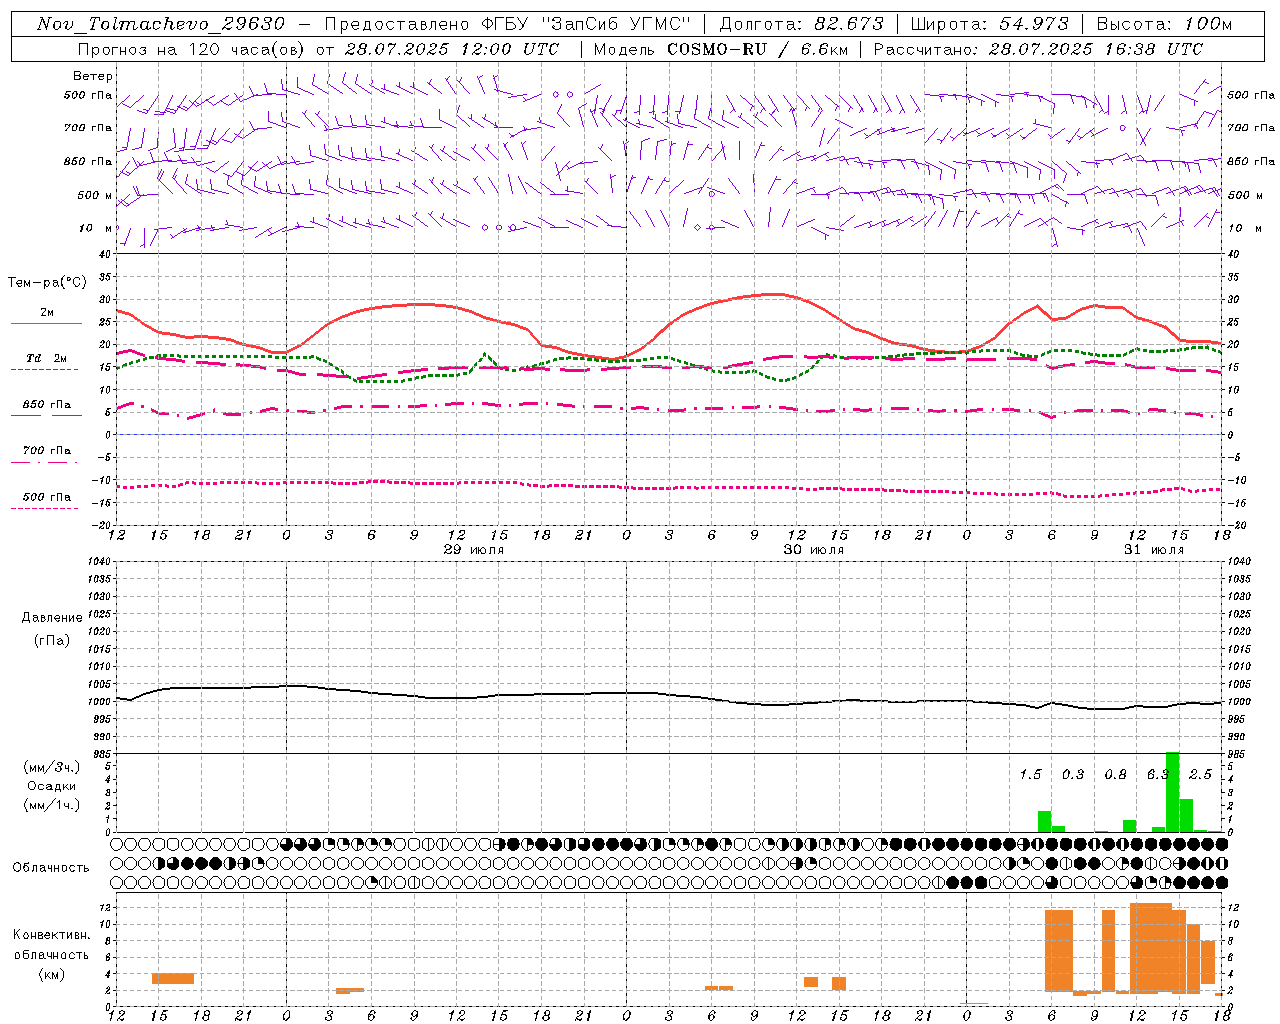1280x1024 pixels.
Task: Click the '31 июля' date label
Action: (1154, 550)
